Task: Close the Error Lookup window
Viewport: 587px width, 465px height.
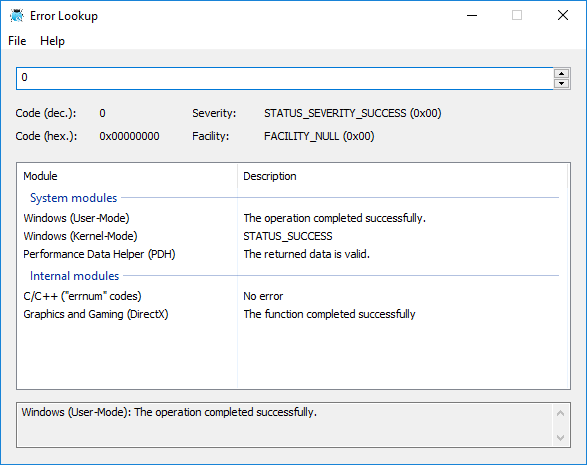Action: [x=563, y=15]
